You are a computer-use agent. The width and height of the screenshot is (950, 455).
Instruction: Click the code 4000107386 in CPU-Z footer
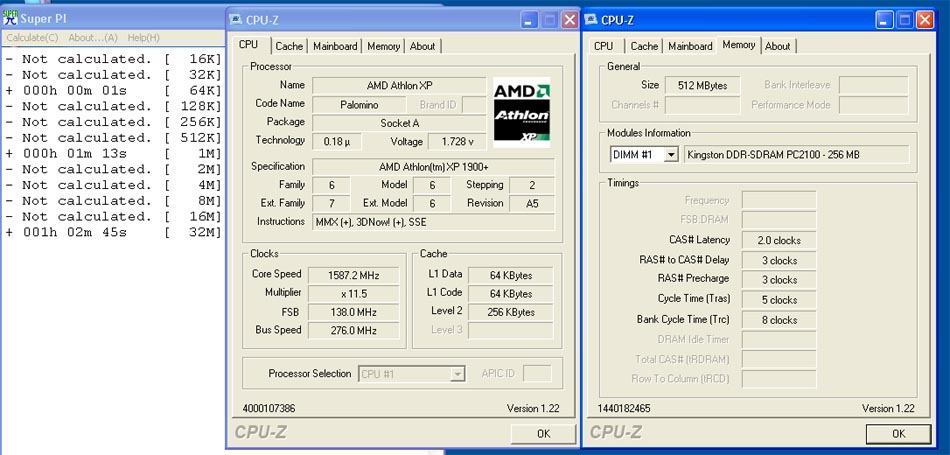tap(268, 409)
